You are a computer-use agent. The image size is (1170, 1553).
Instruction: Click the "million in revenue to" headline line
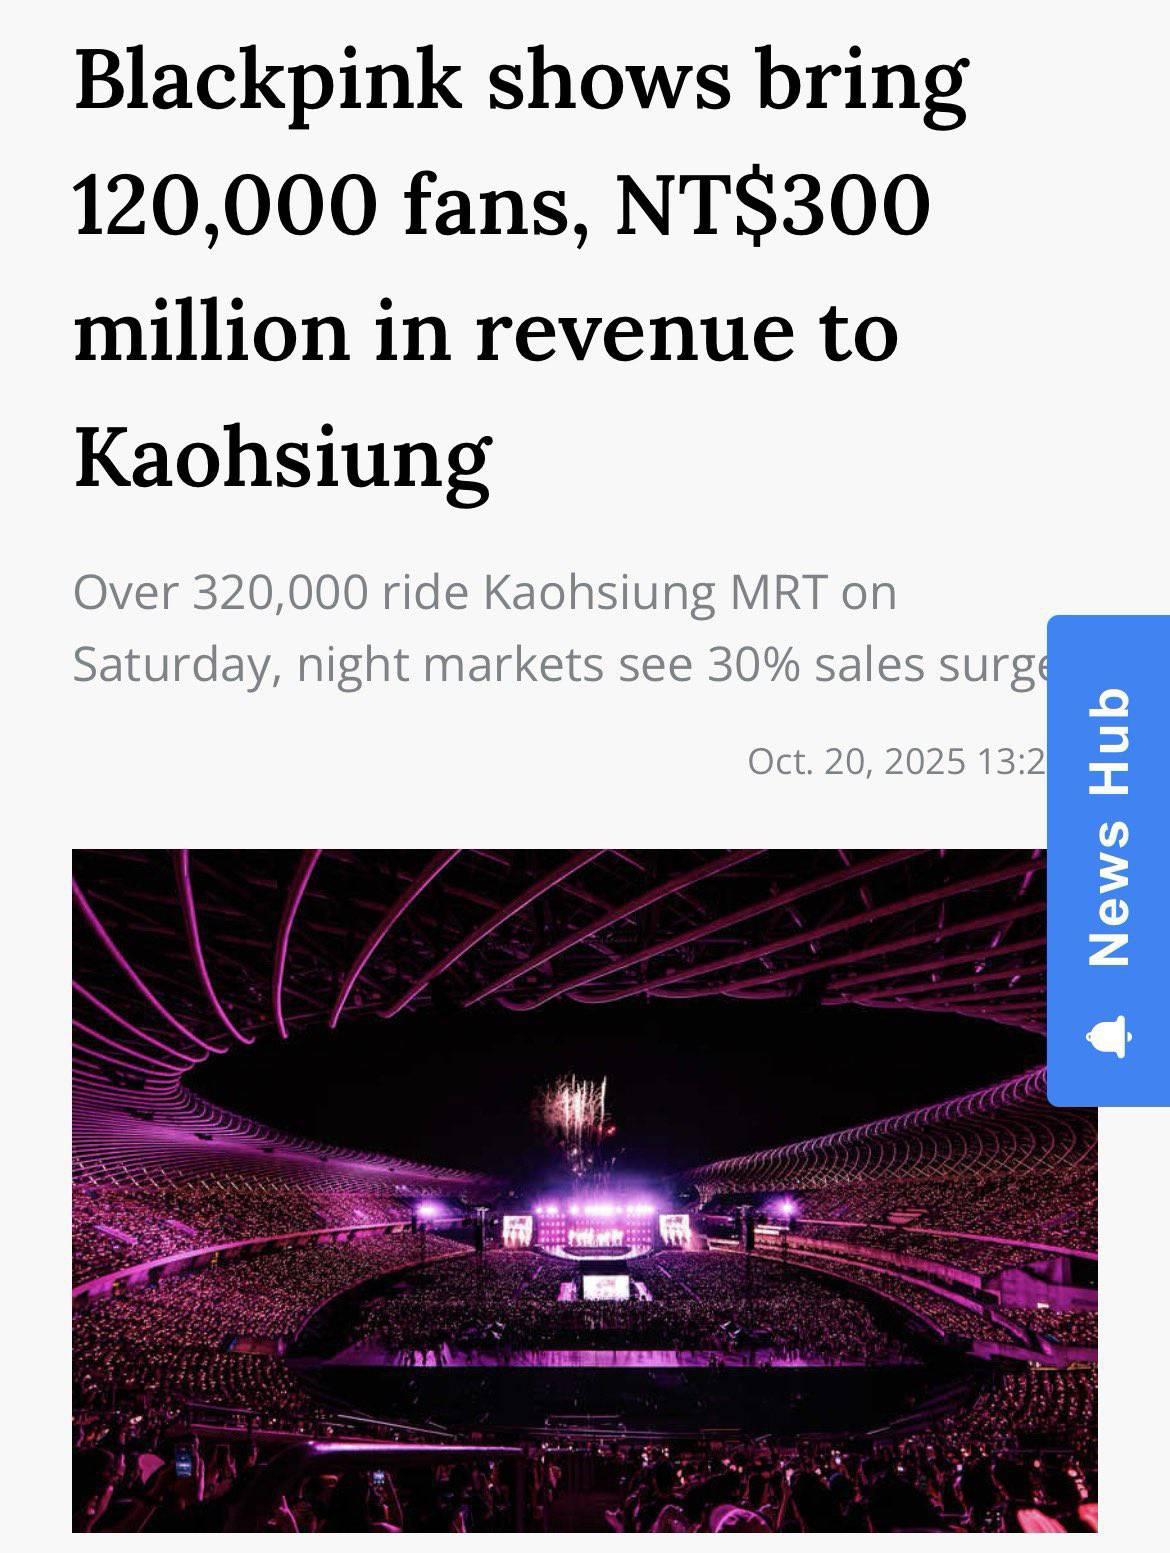pos(486,332)
